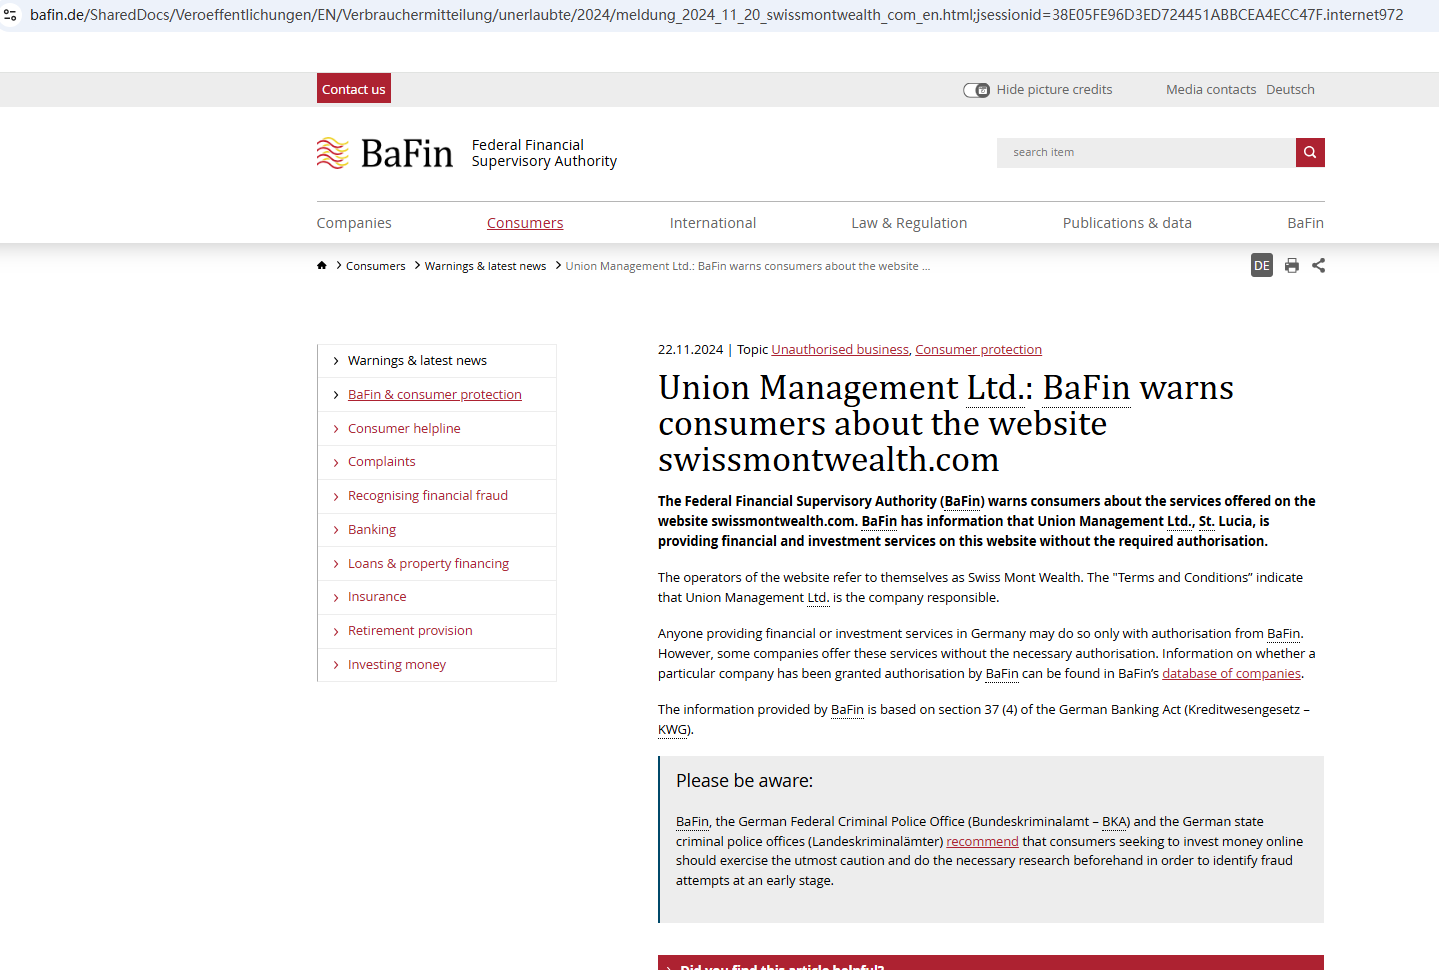The width and height of the screenshot is (1439, 970).
Task: Click the red search magnifier button
Action: (x=1310, y=152)
